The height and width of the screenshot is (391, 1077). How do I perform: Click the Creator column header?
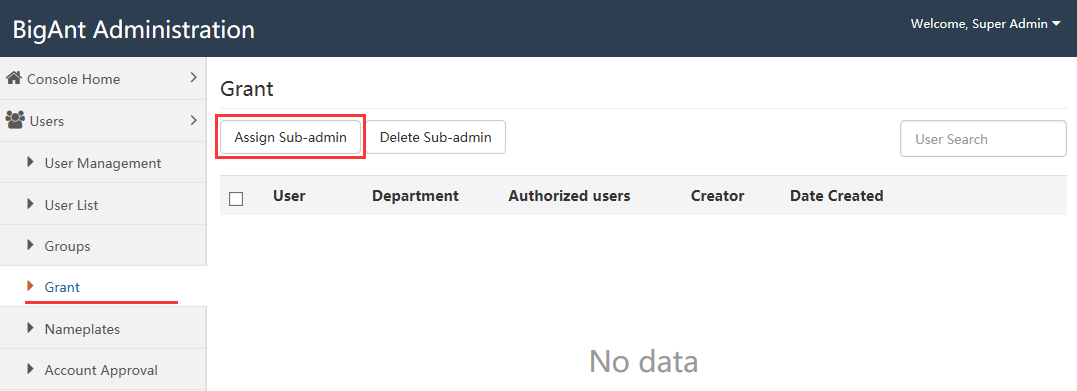718,196
